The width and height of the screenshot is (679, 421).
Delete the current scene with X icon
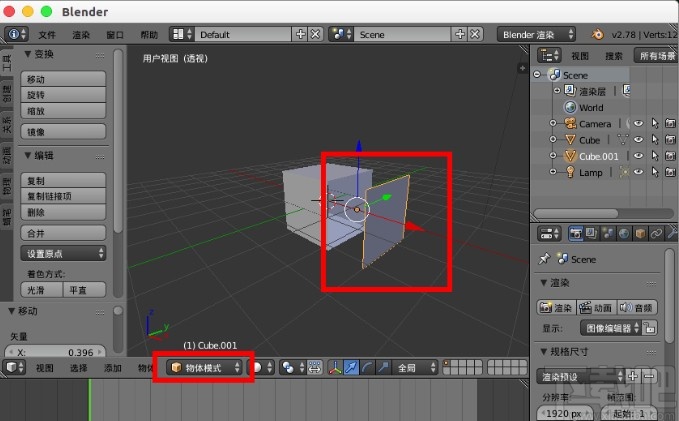pyautogui.click(x=475, y=34)
